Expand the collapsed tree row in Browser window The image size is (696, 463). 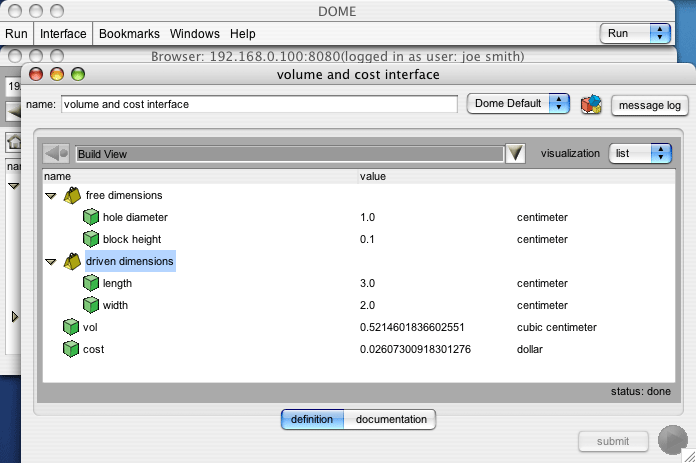click(x=15, y=317)
